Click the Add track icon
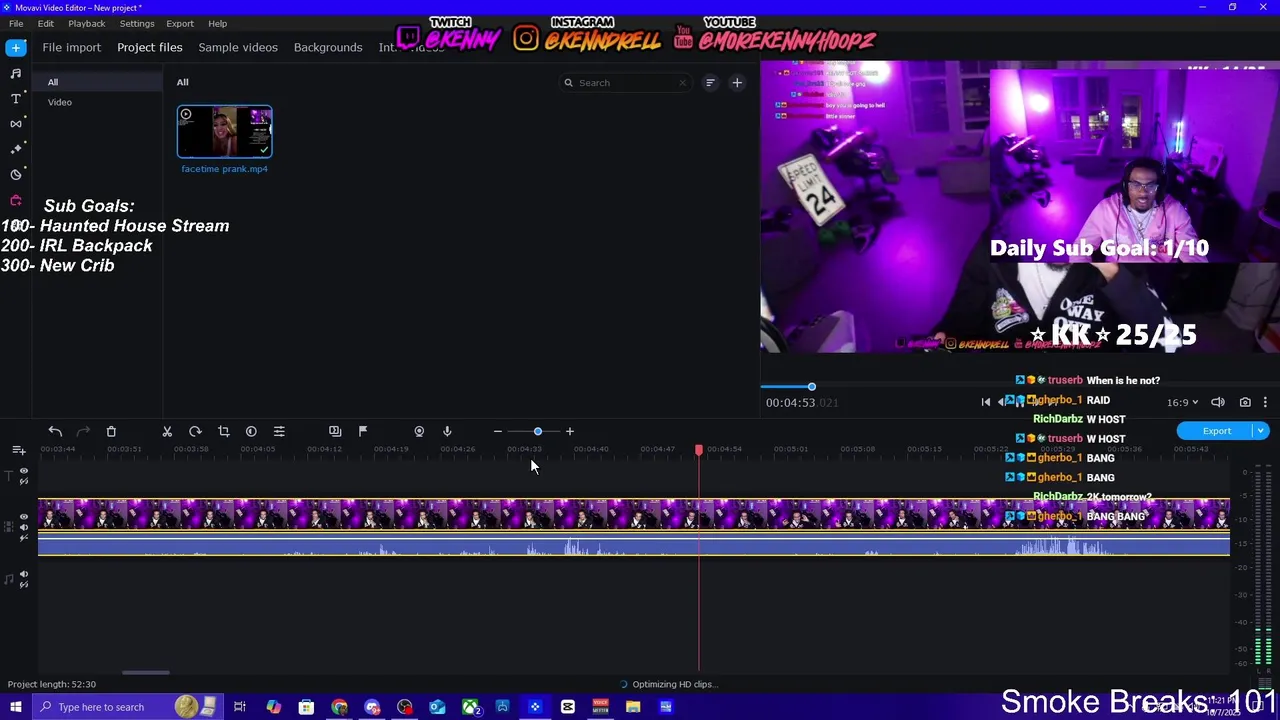This screenshot has height=720, width=1280. (18, 451)
